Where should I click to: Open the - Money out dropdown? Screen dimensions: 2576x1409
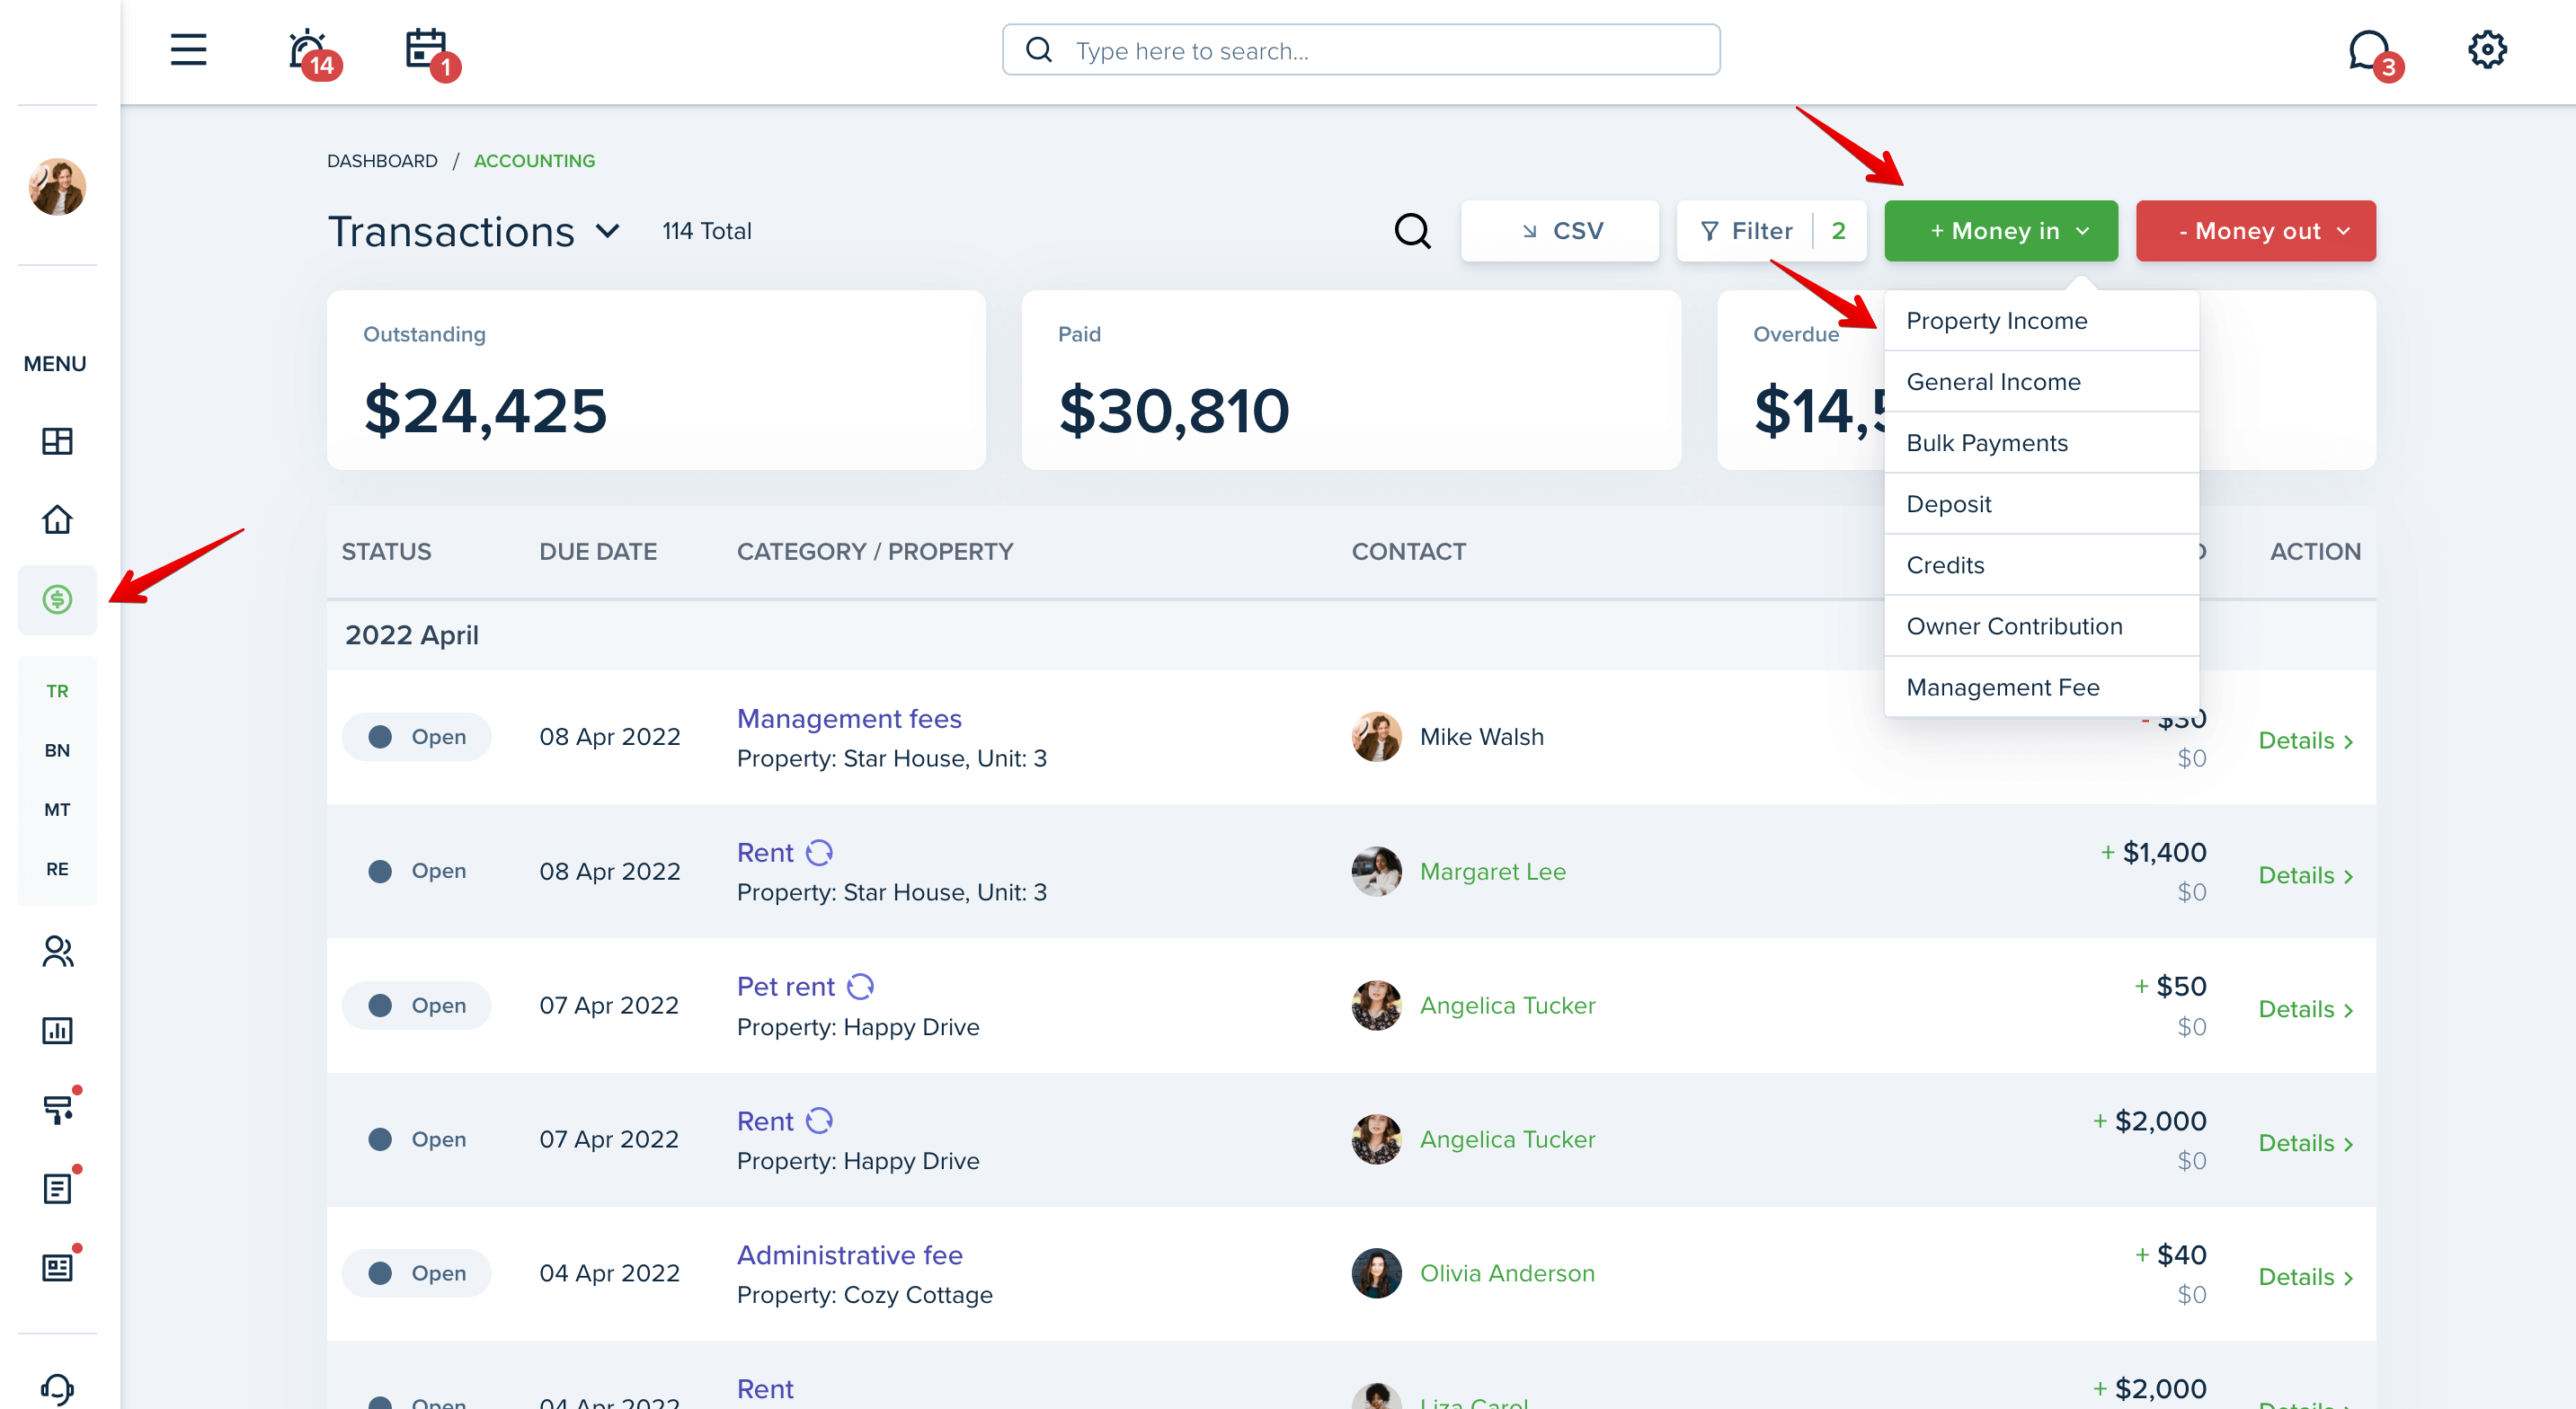(x=2255, y=231)
